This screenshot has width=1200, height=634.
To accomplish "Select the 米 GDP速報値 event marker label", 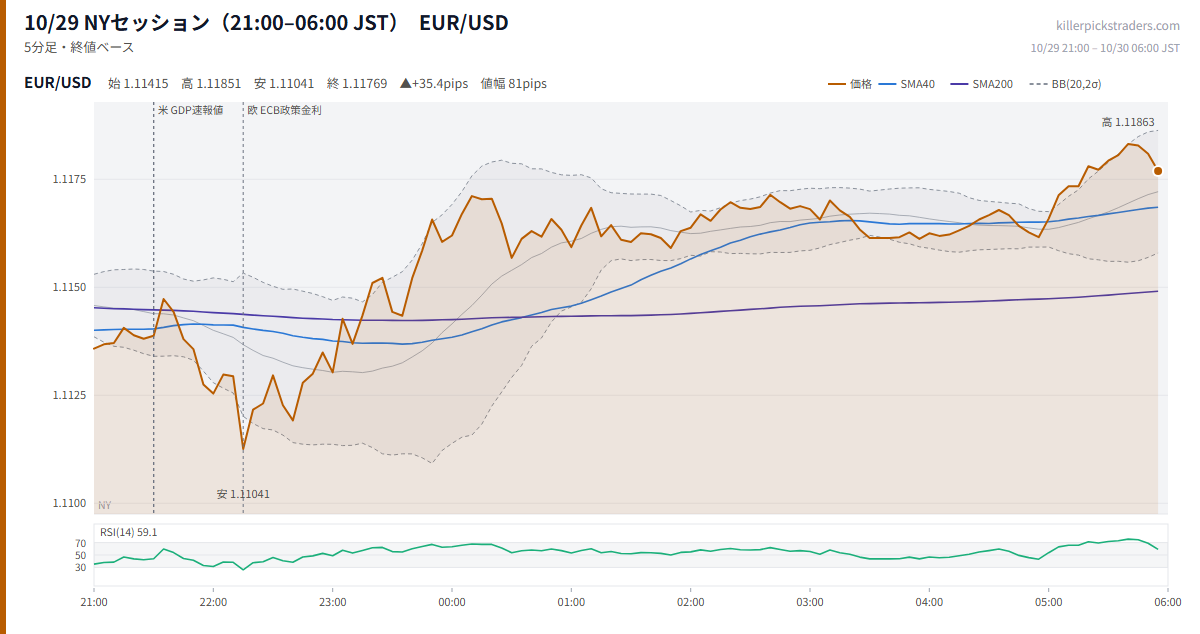I will click(190, 110).
